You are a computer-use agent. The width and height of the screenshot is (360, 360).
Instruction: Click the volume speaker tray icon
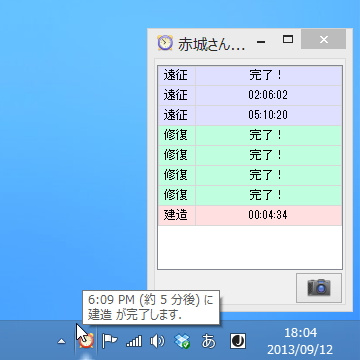[x=157, y=341]
